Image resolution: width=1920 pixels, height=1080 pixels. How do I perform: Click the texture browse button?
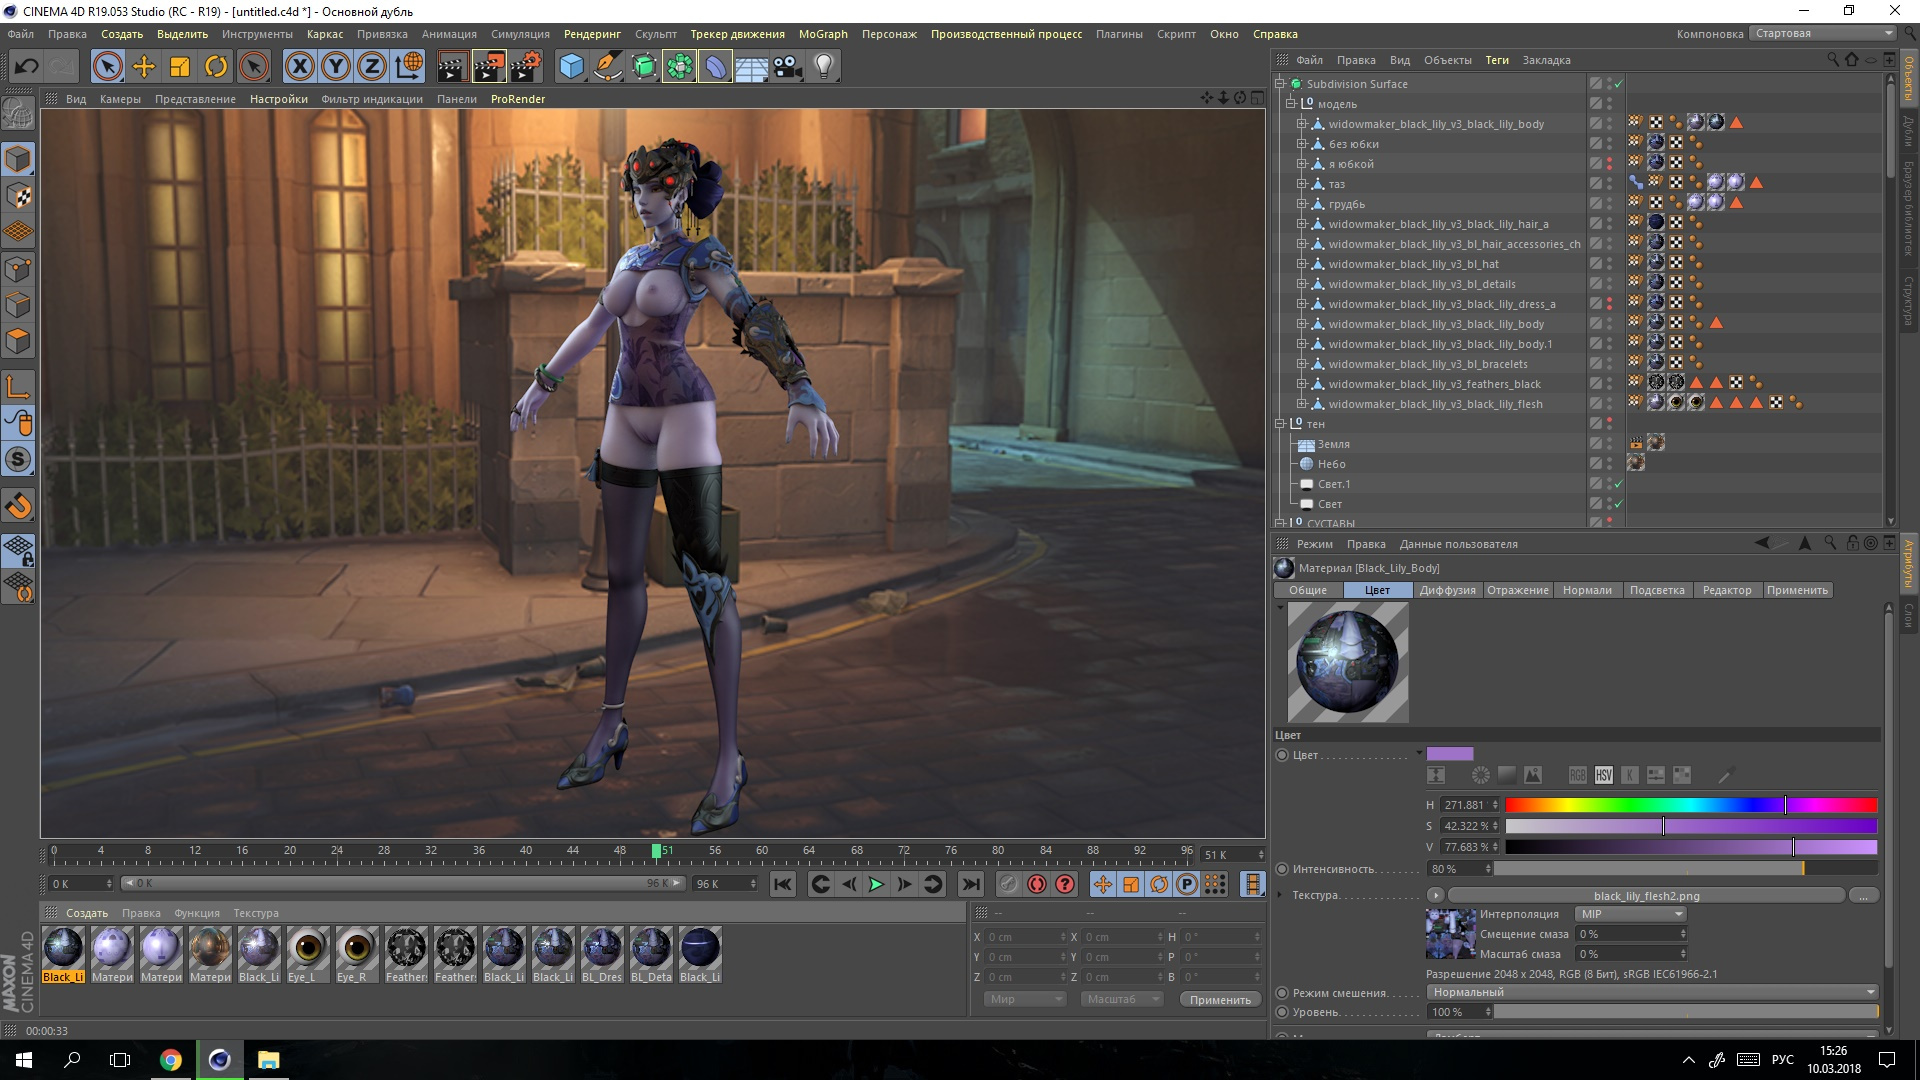[x=1863, y=896]
